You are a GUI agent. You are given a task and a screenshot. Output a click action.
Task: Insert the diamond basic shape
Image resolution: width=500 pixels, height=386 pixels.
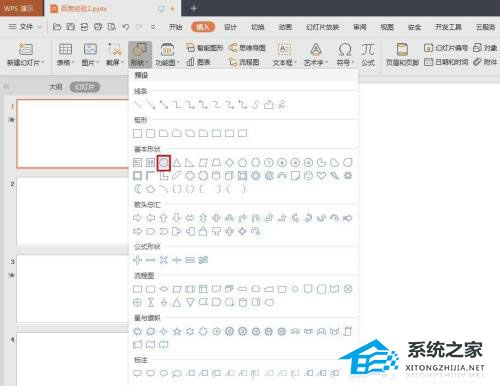[x=229, y=163]
